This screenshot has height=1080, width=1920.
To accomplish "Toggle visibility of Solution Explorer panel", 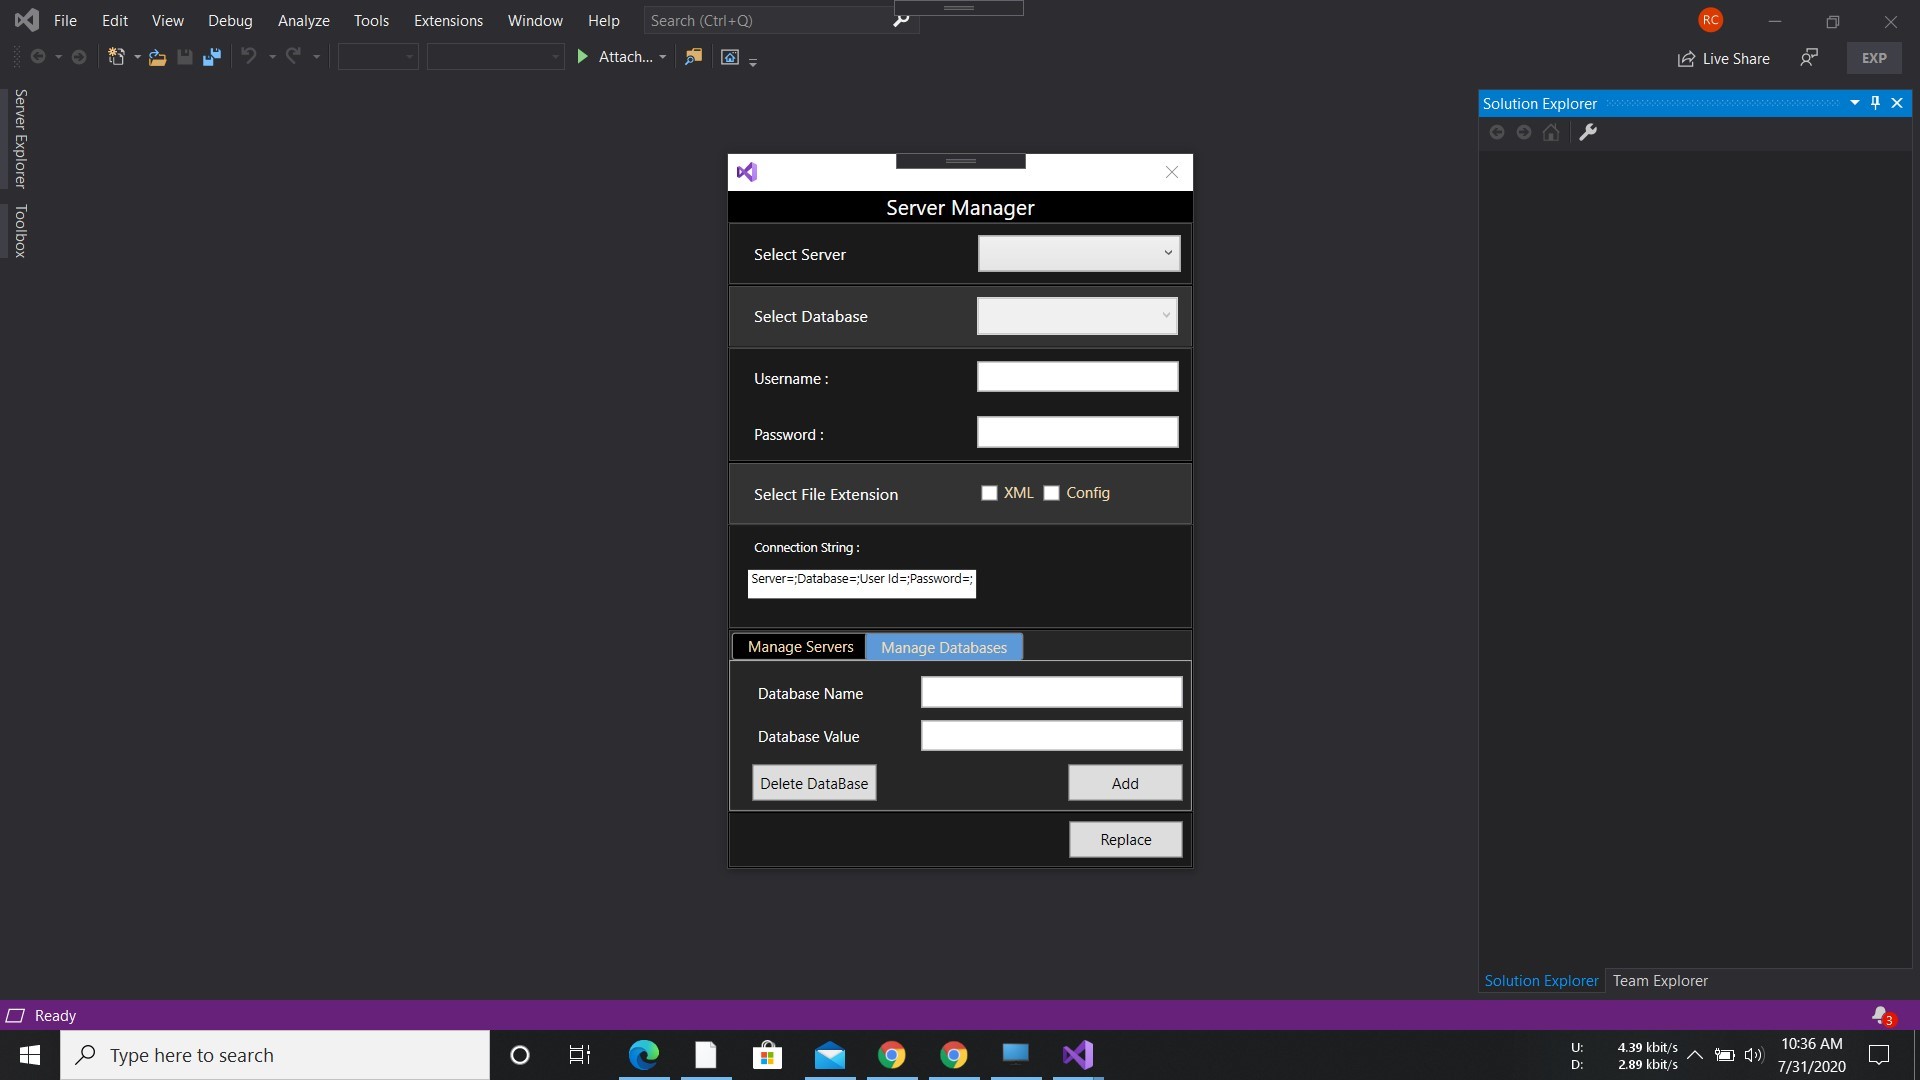I will pos(1875,102).
